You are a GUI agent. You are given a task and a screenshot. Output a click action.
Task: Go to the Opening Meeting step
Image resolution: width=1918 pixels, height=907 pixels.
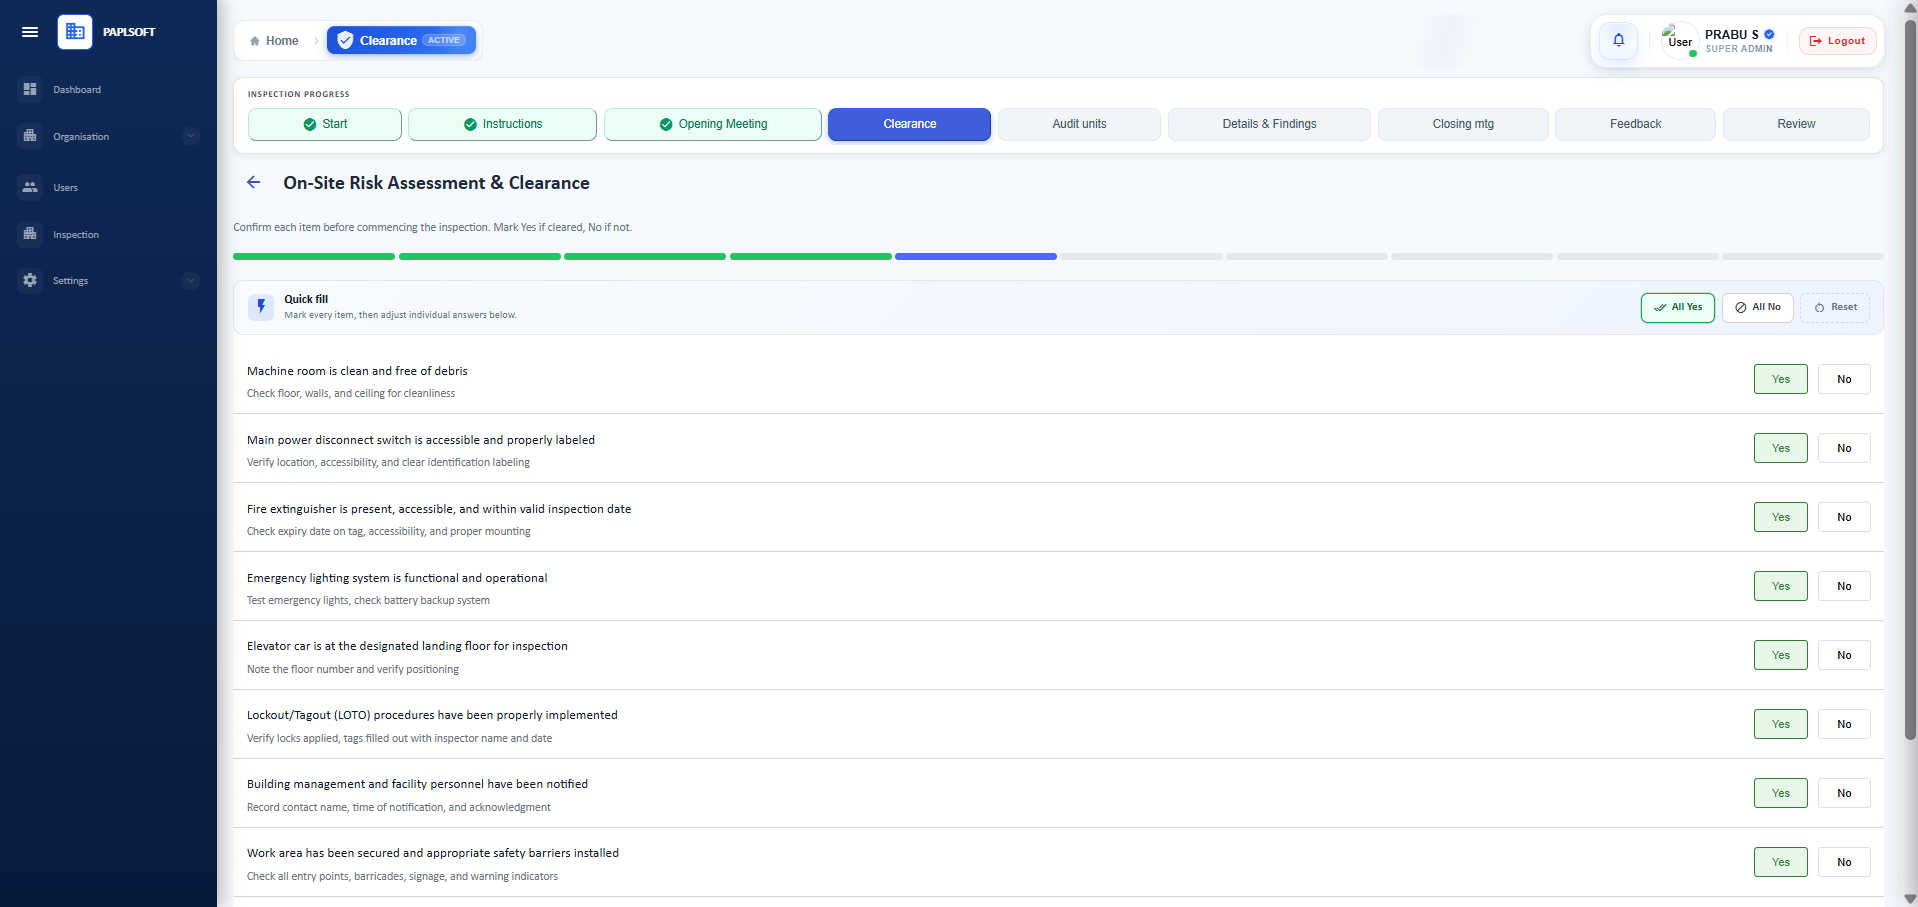point(713,124)
